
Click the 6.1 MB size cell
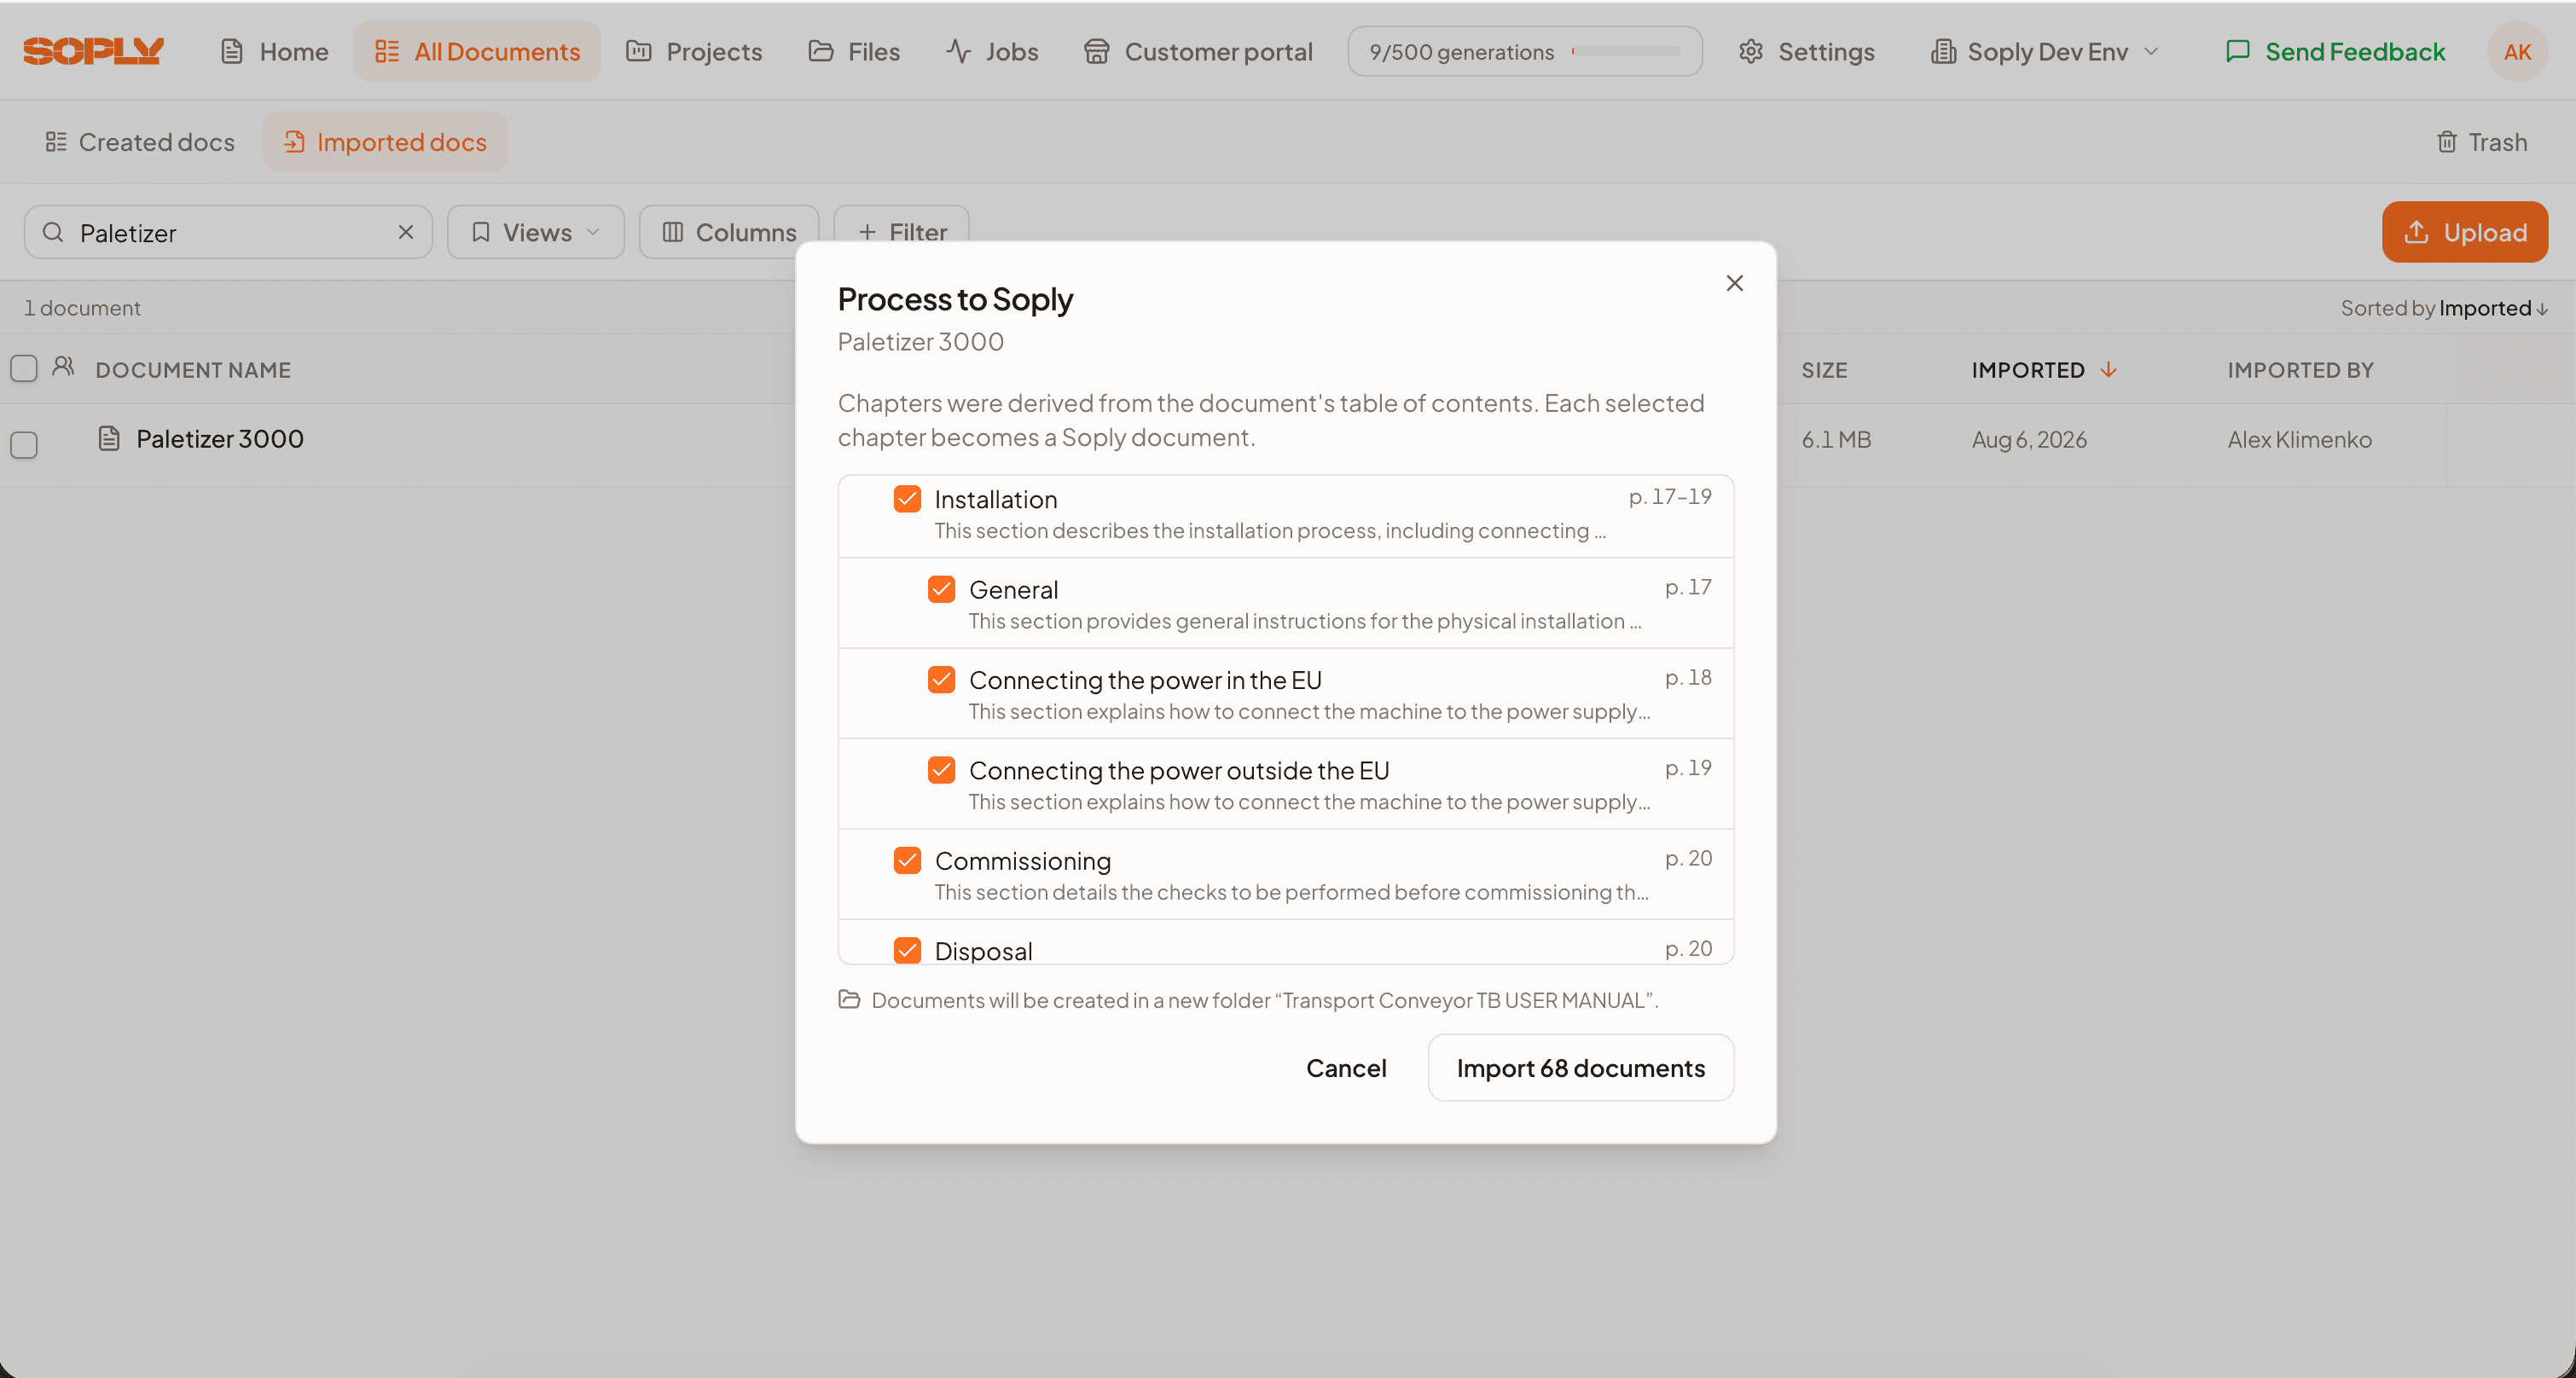(1836, 439)
